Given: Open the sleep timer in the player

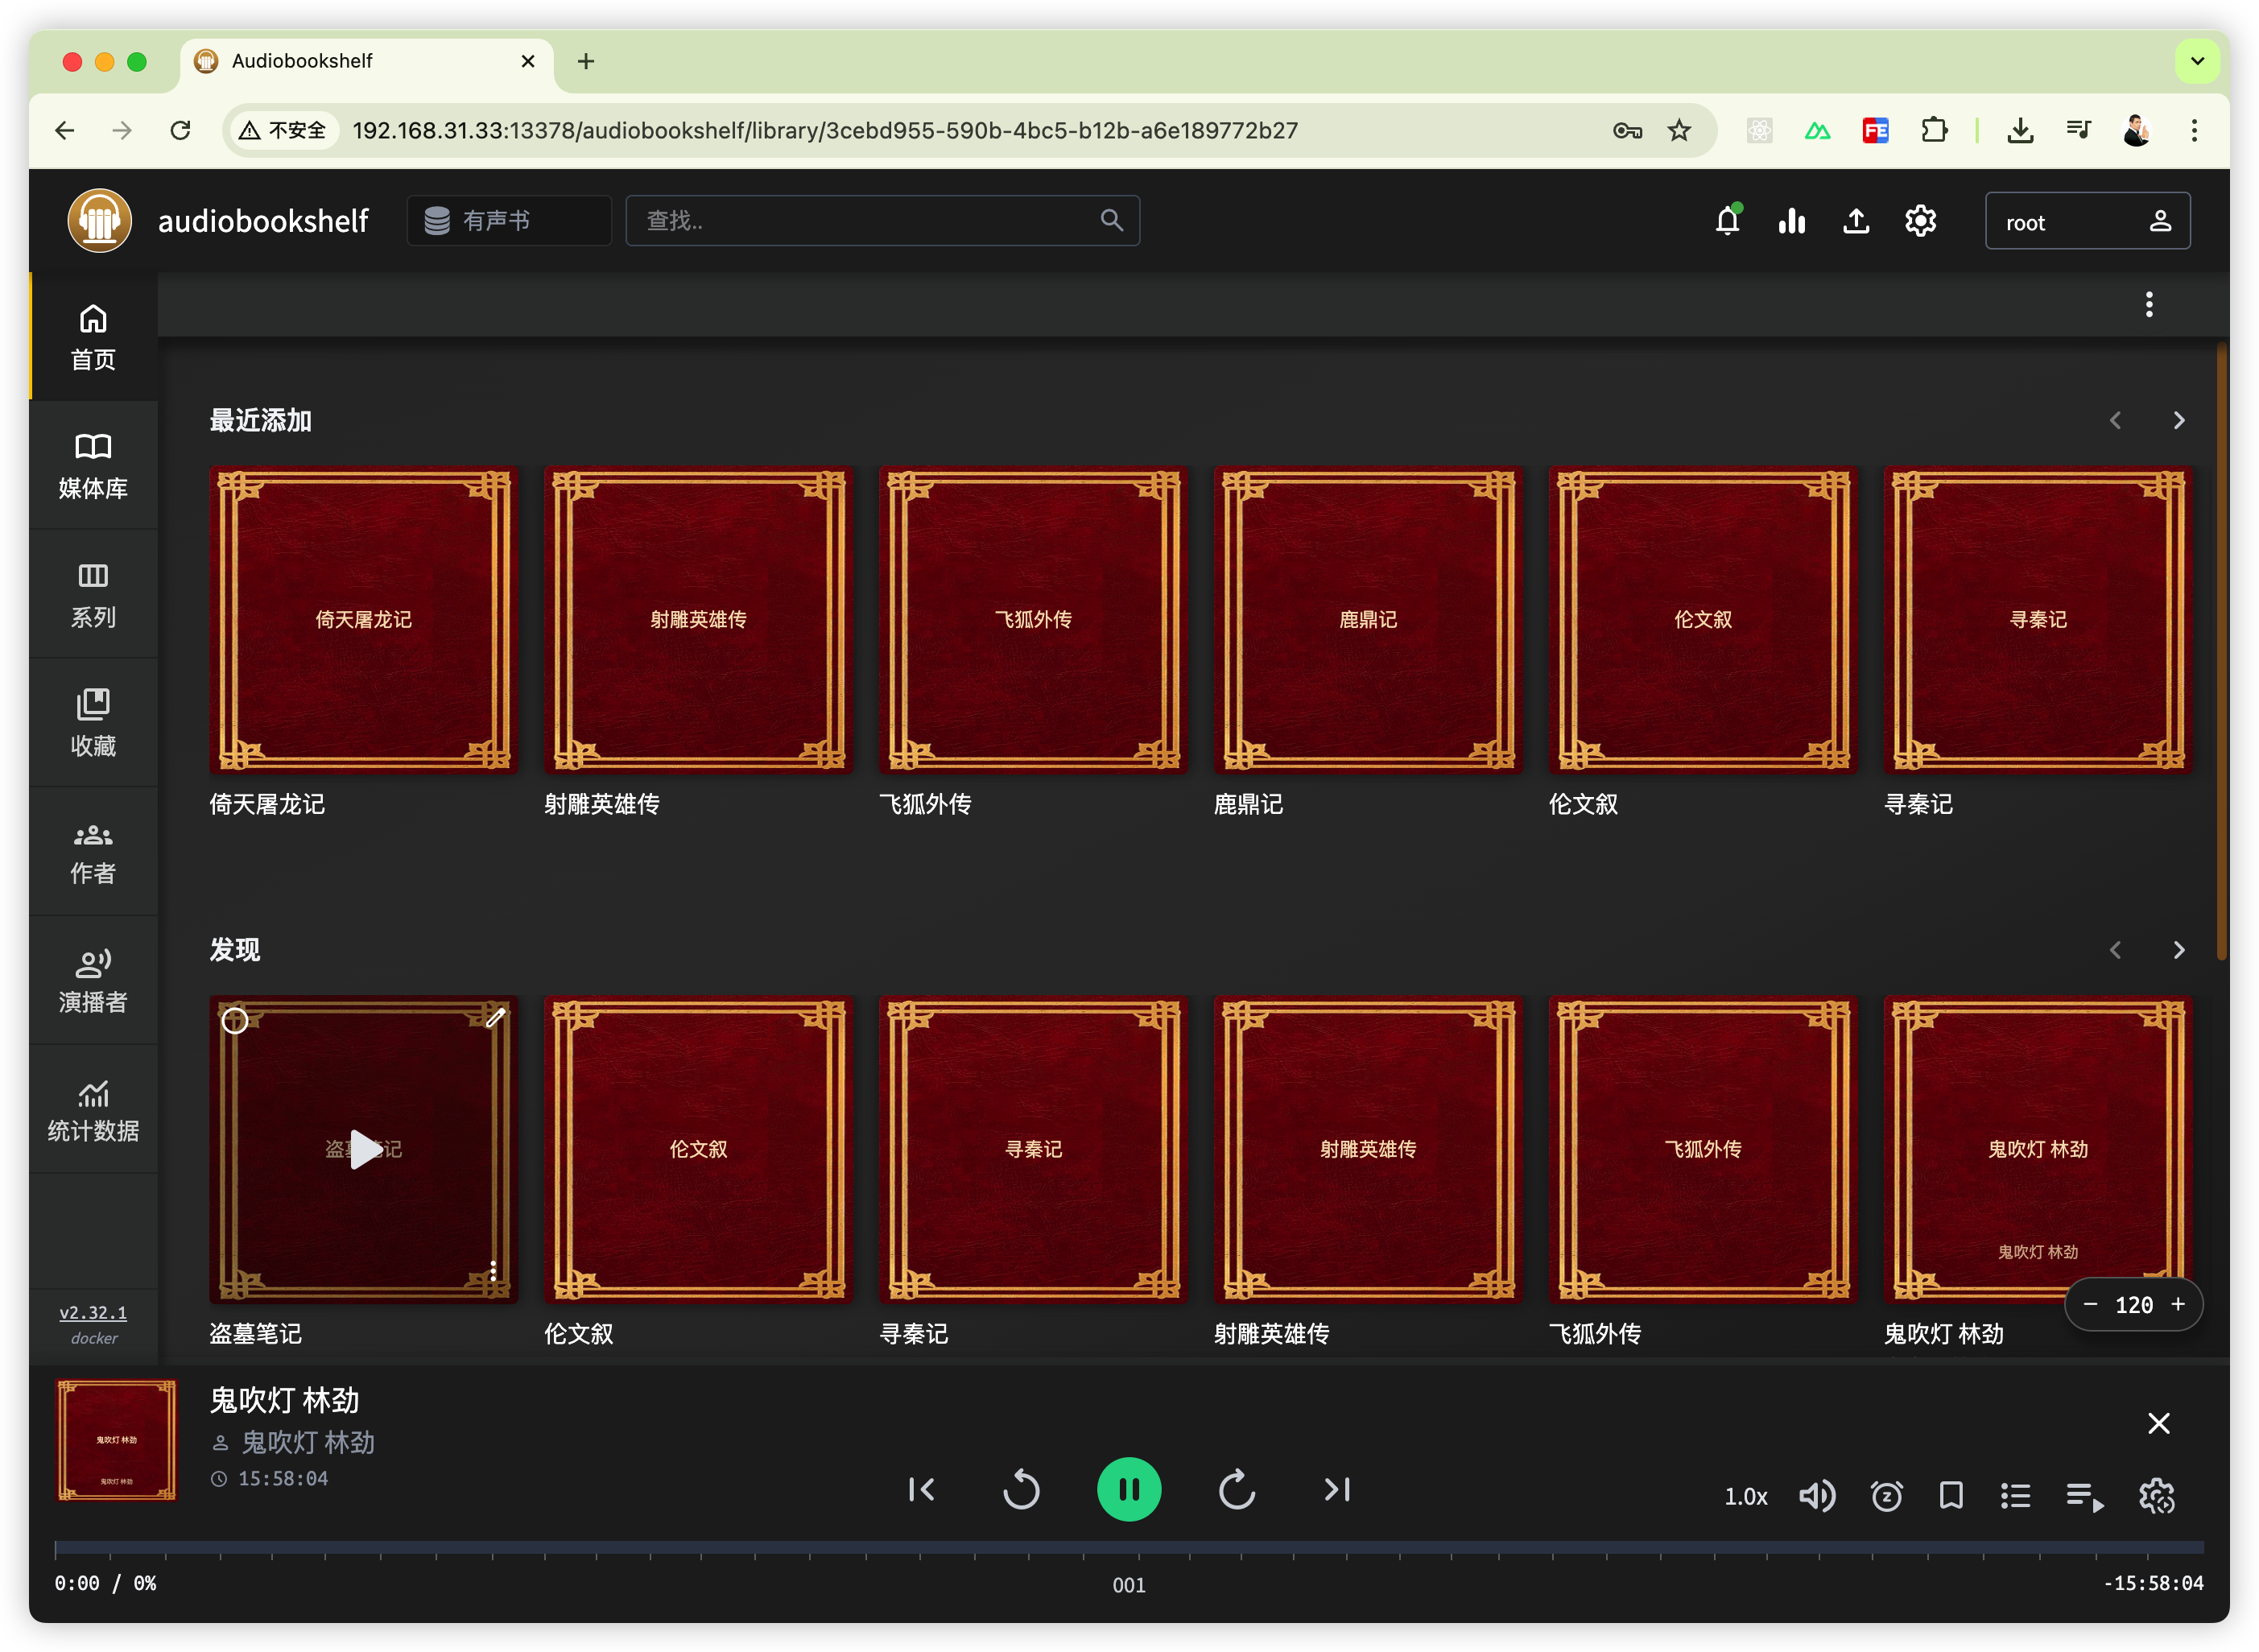Looking at the screenshot, I should pyautogui.click(x=1886, y=1496).
